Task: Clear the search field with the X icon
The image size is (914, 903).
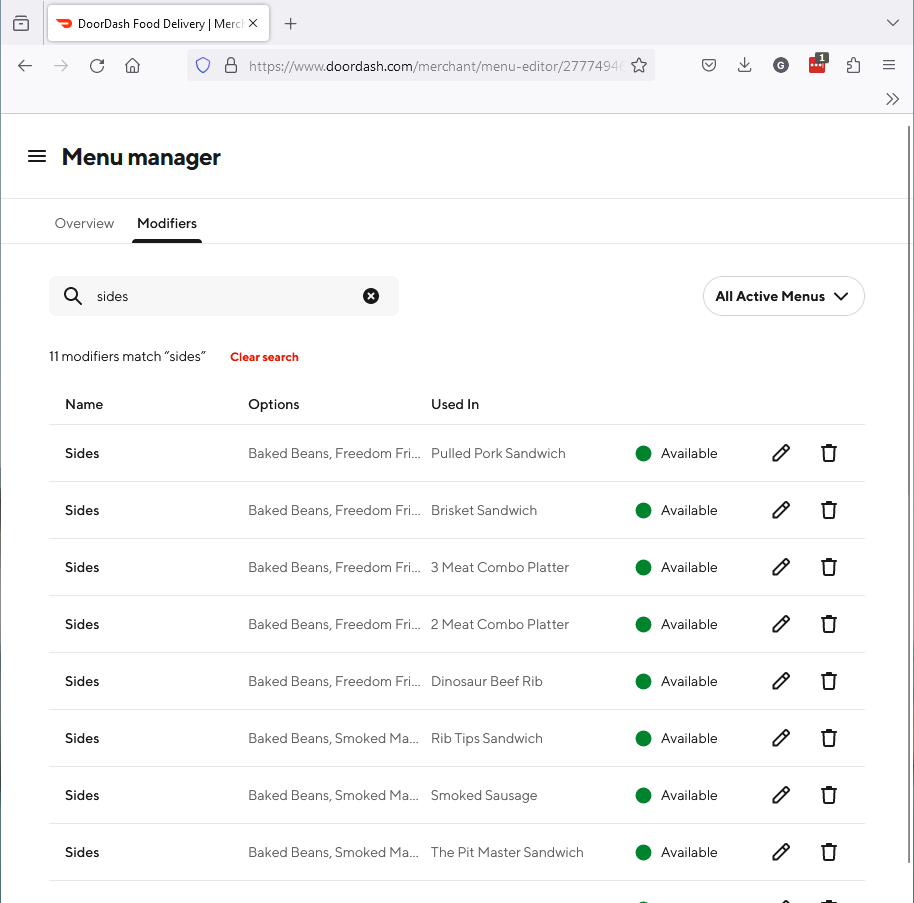Action: 371,296
